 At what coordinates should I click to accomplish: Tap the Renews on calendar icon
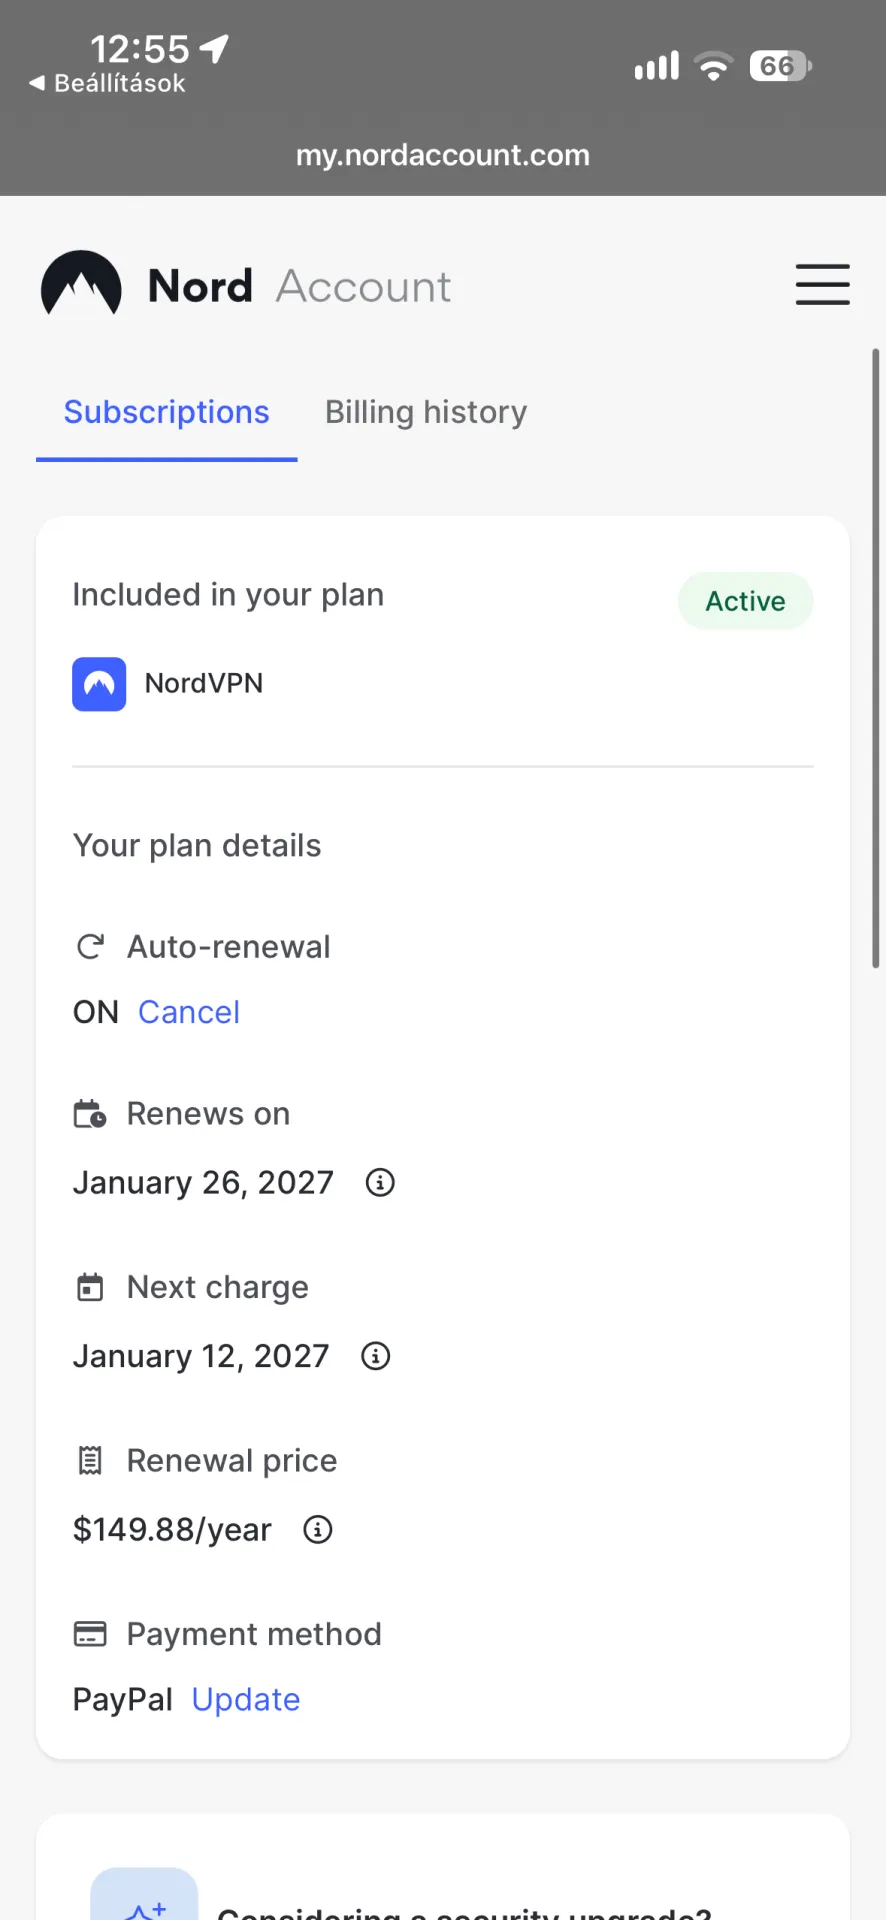[90, 1114]
